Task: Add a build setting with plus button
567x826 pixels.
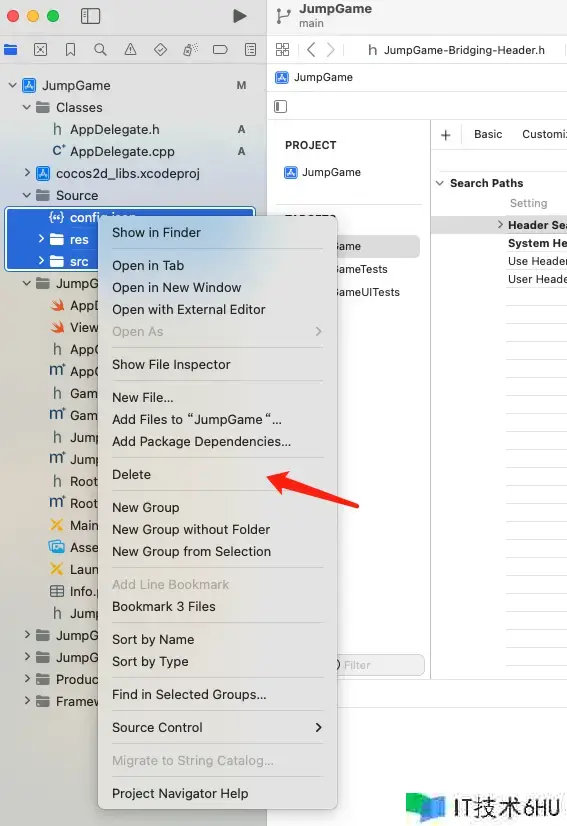Action: click(445, 135)
